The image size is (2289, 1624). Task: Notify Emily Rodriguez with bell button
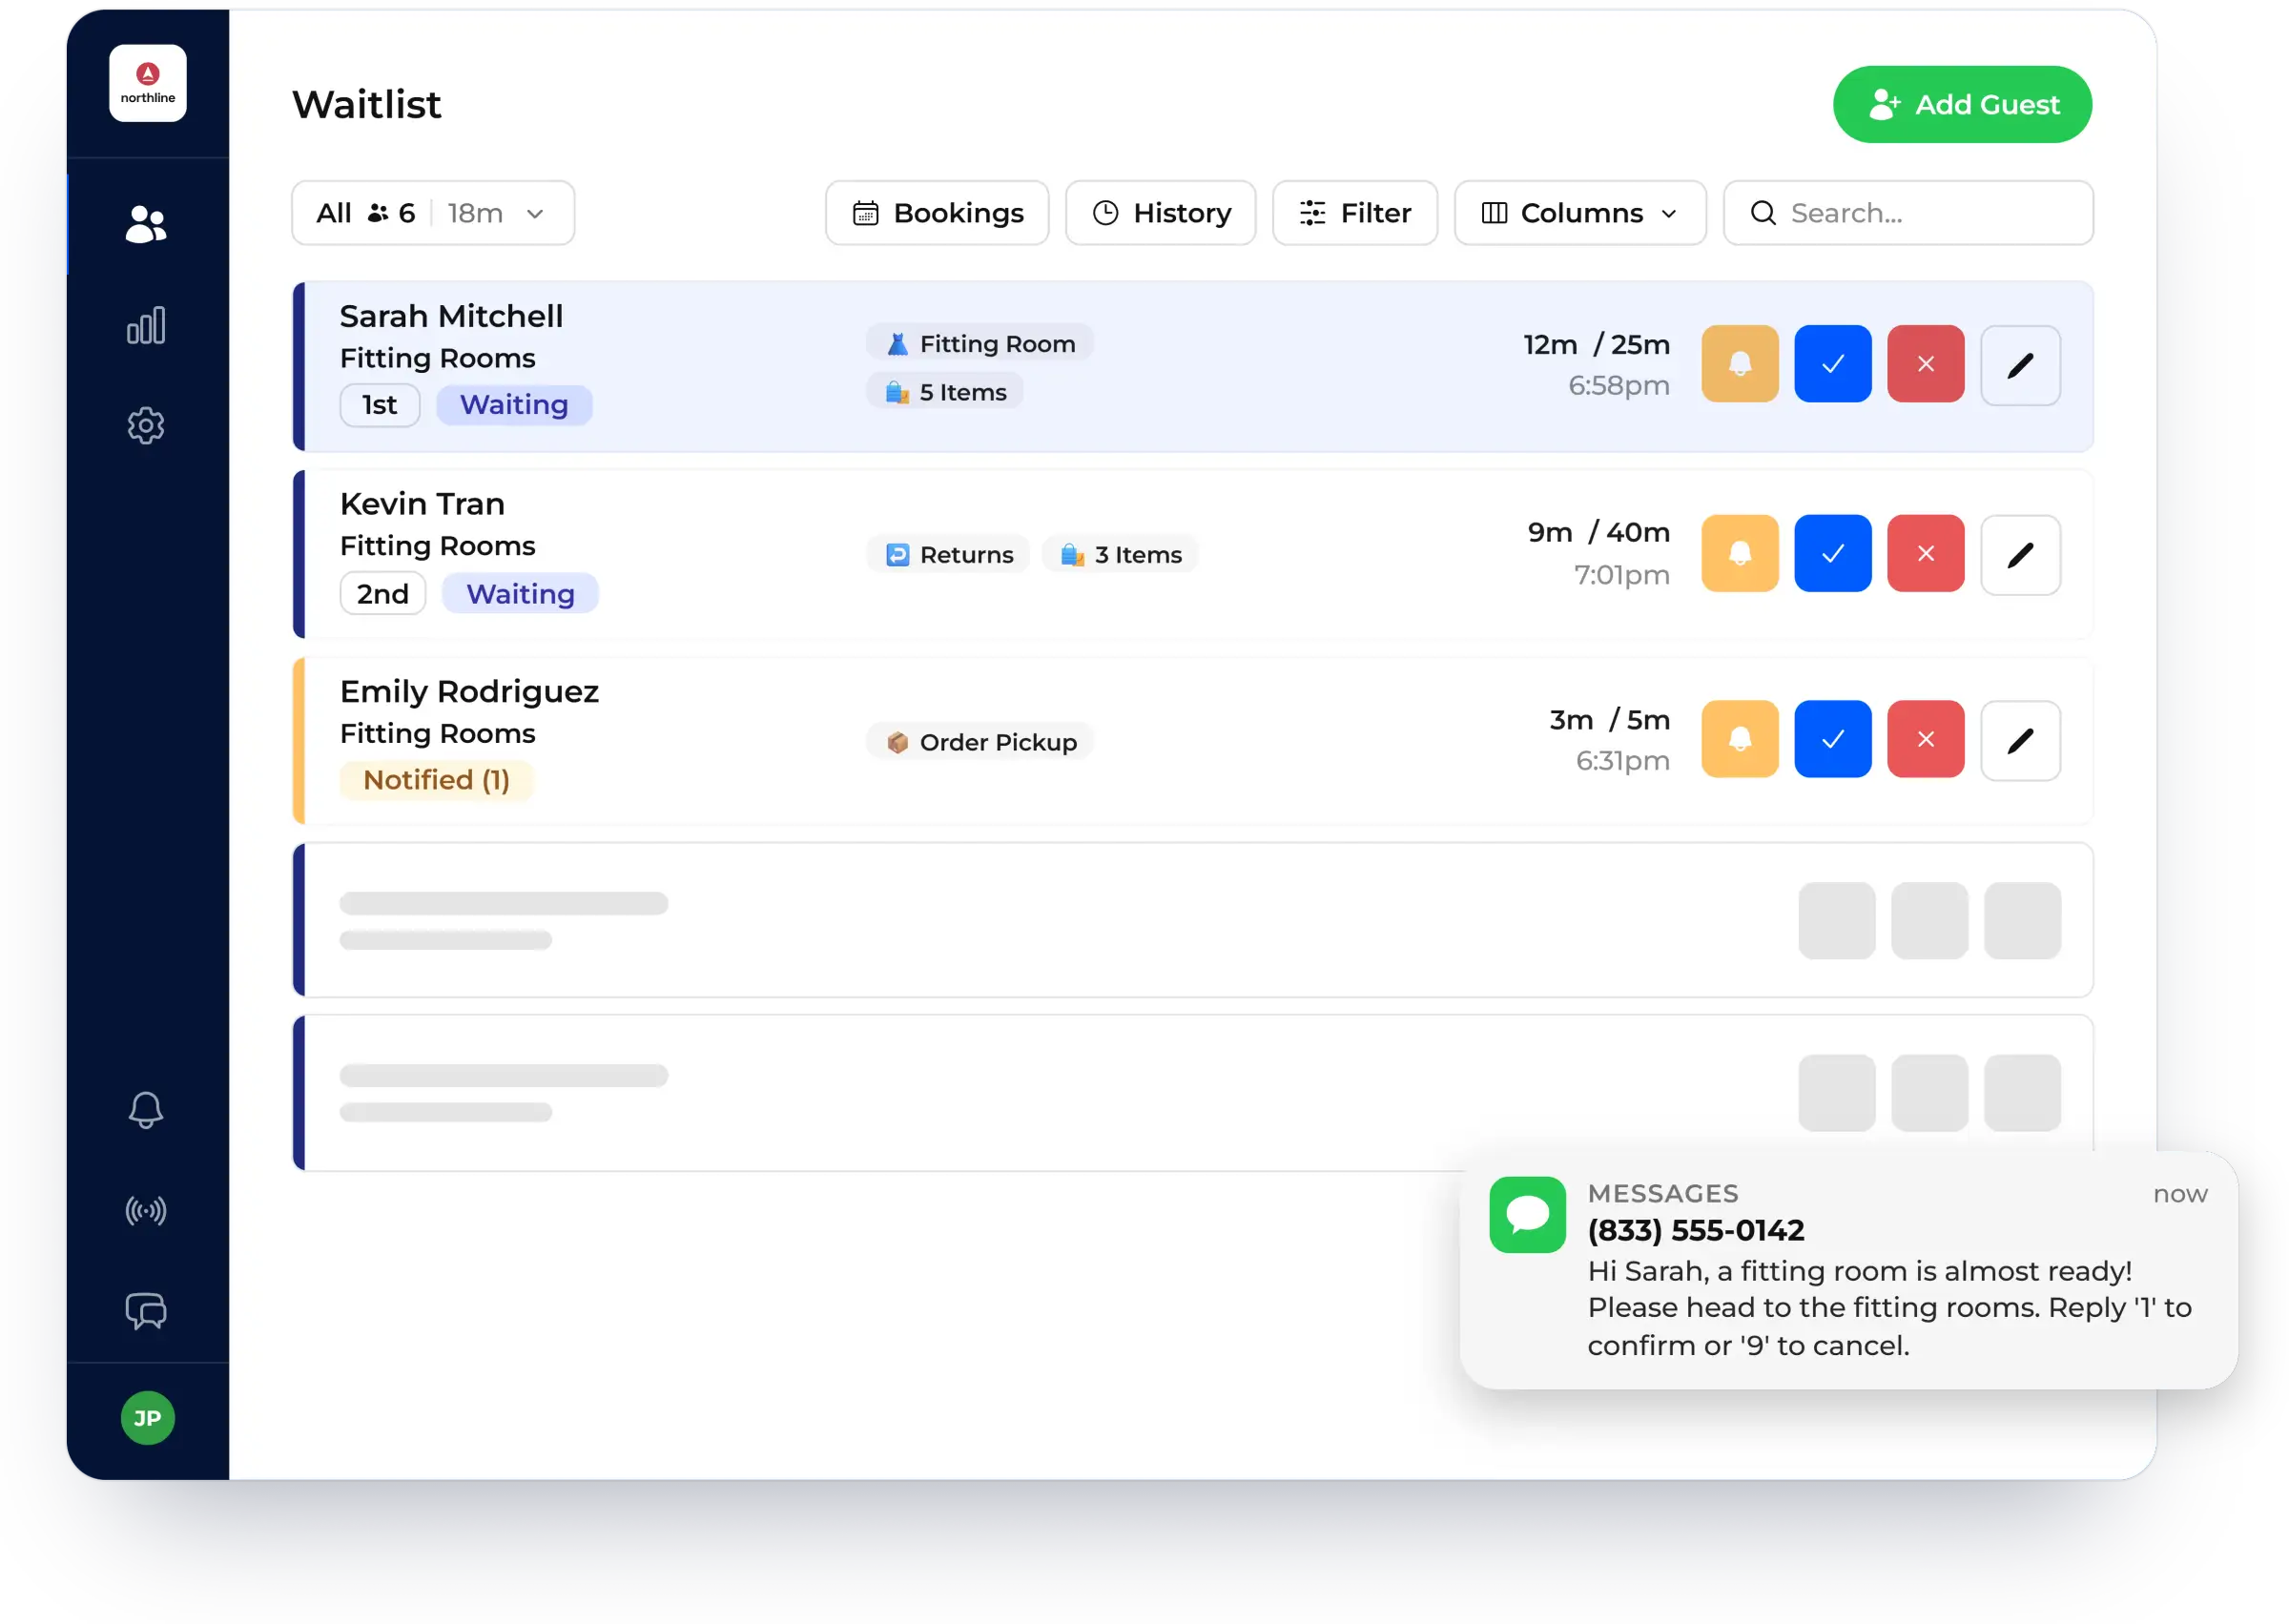click(x=1740, y=740)
